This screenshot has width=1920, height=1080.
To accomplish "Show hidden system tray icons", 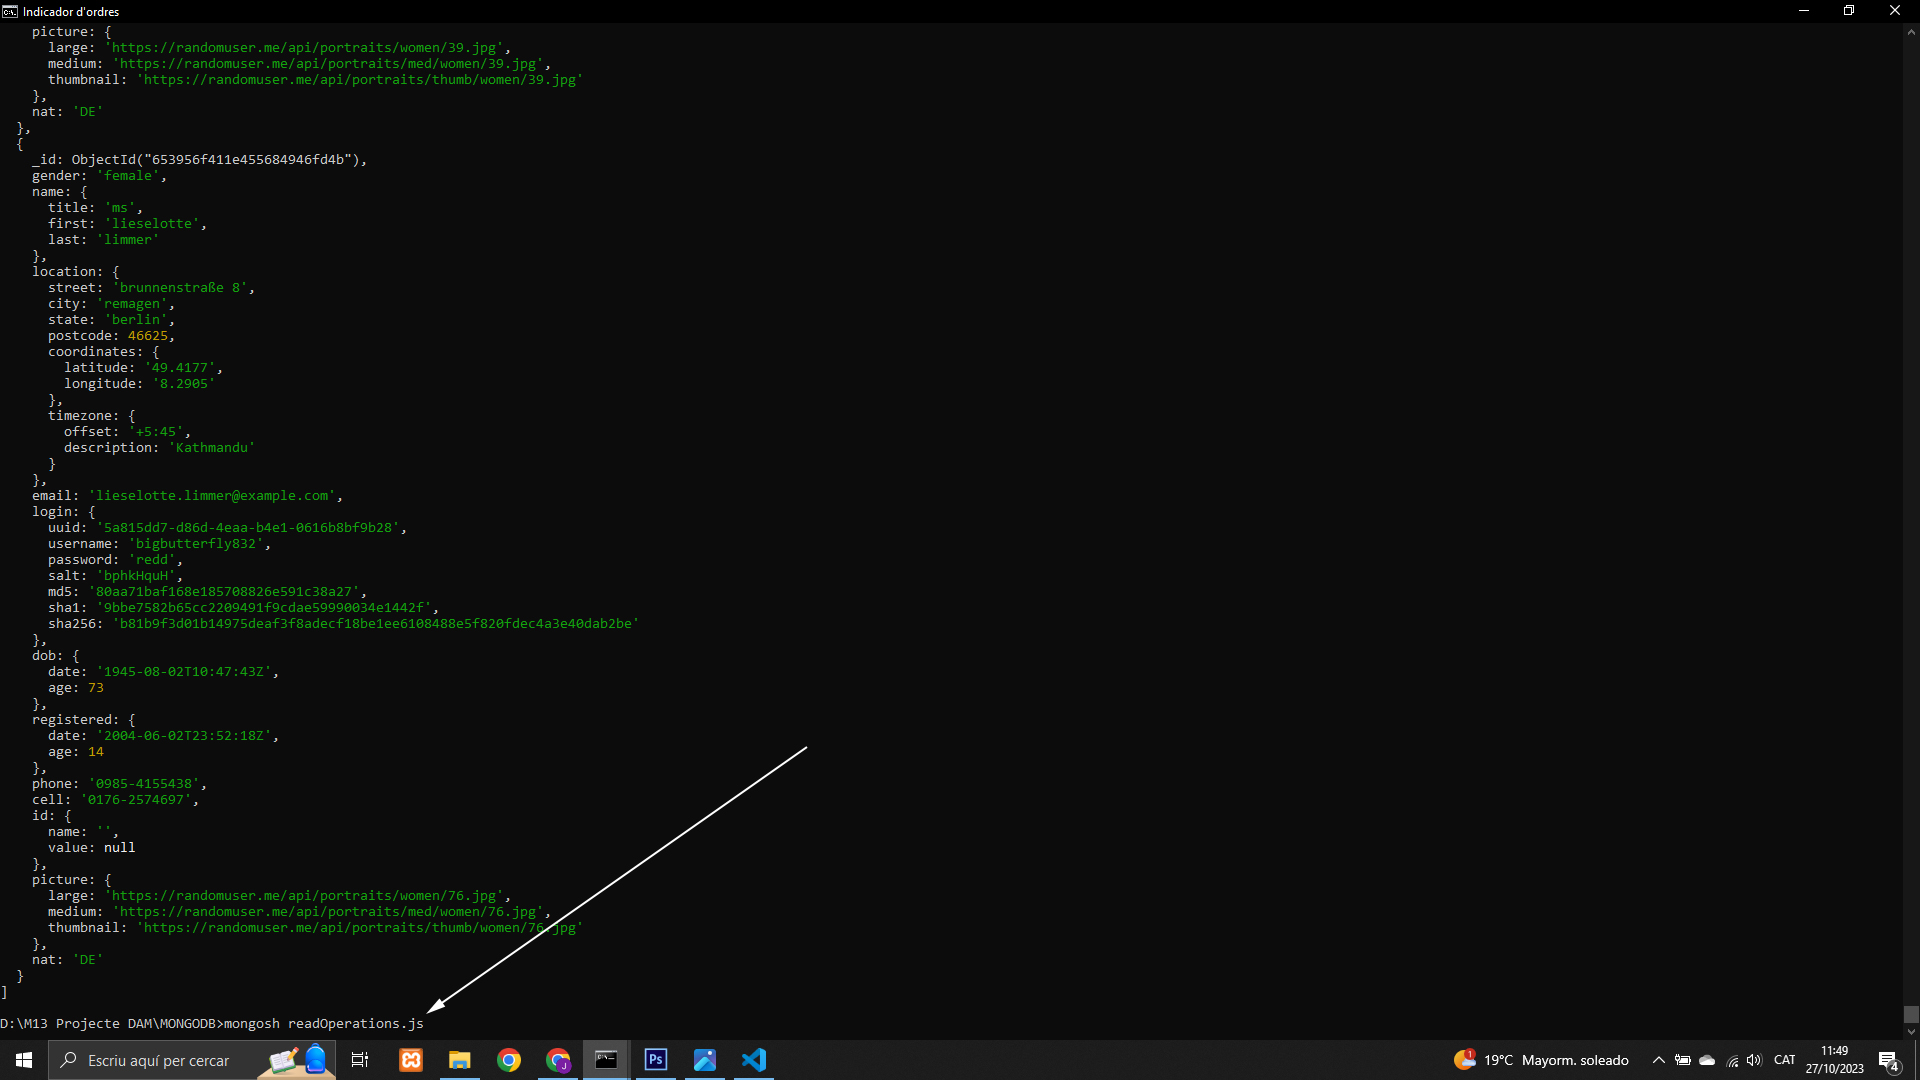I will [x=1659, y=1060].
